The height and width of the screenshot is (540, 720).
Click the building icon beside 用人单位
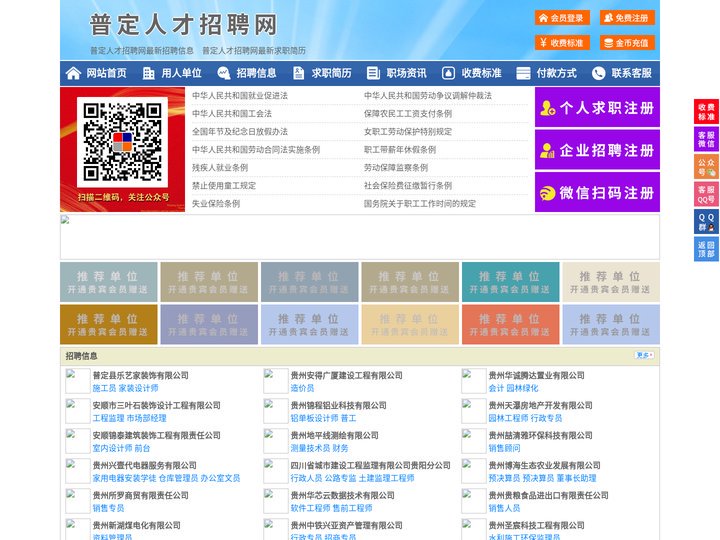tap(148, 73)
